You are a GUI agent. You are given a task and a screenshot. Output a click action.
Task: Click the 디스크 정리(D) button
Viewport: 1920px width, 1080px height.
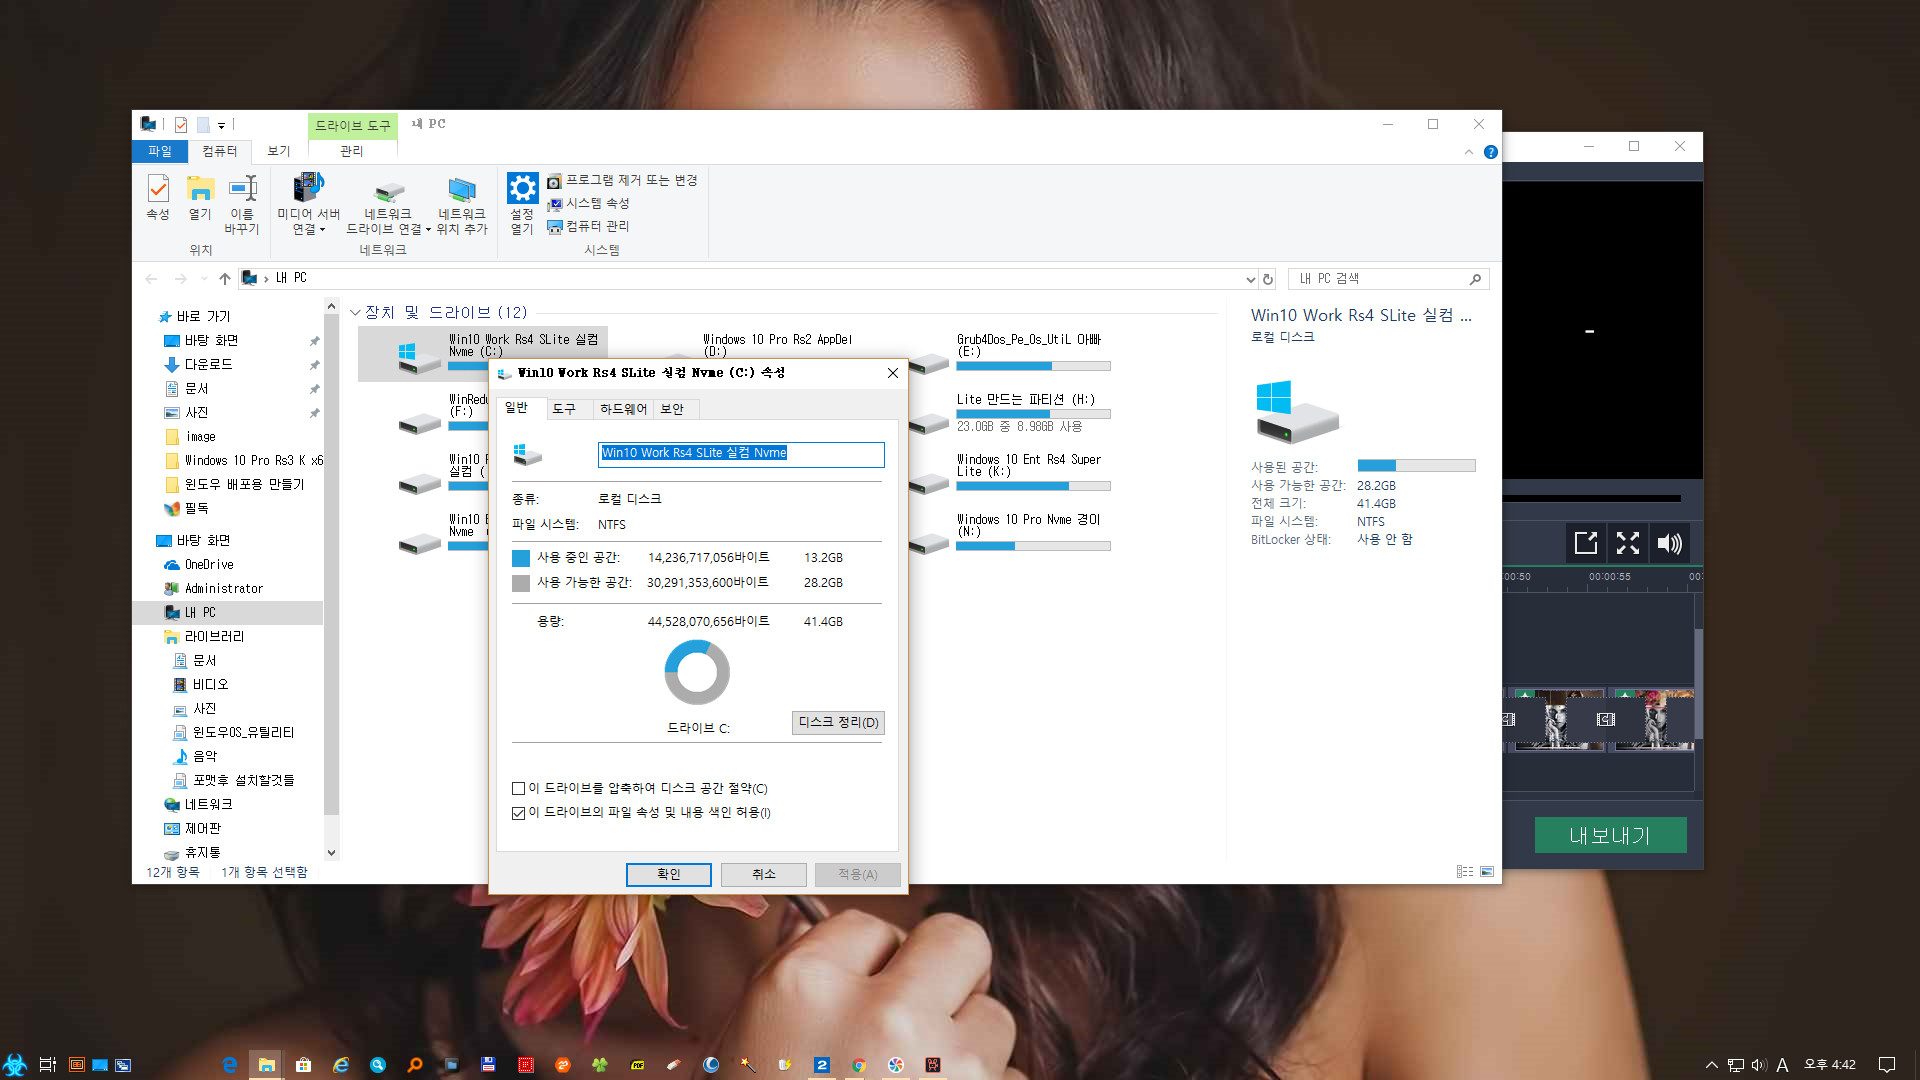click(x=838, y=722)
